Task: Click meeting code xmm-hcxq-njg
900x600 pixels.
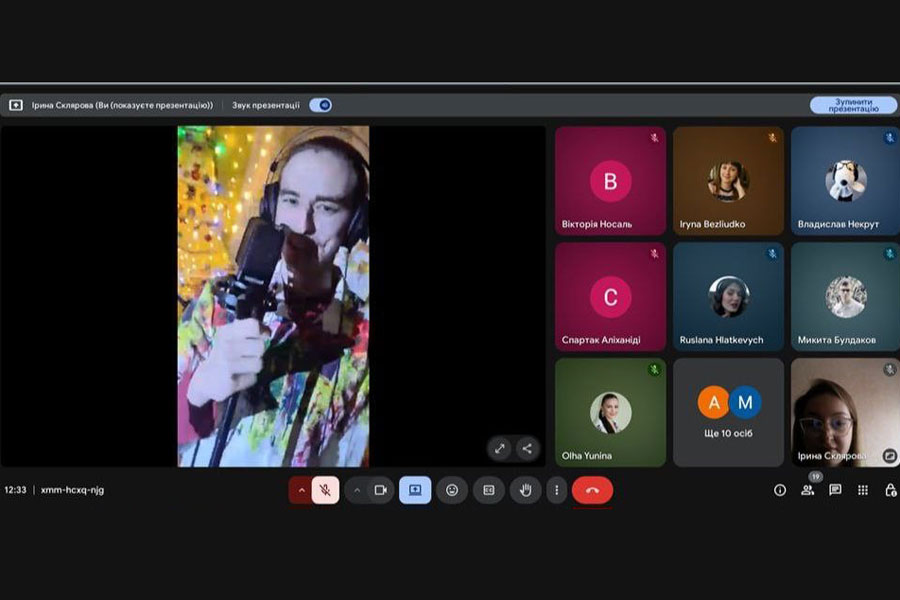Action: (x=72, y=490)
